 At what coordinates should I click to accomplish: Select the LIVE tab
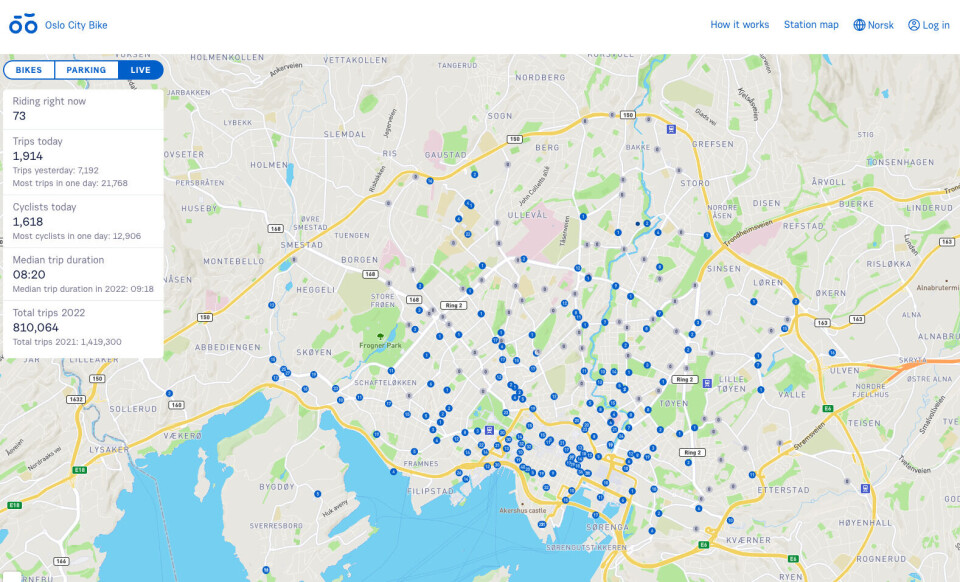pos(140,70)
